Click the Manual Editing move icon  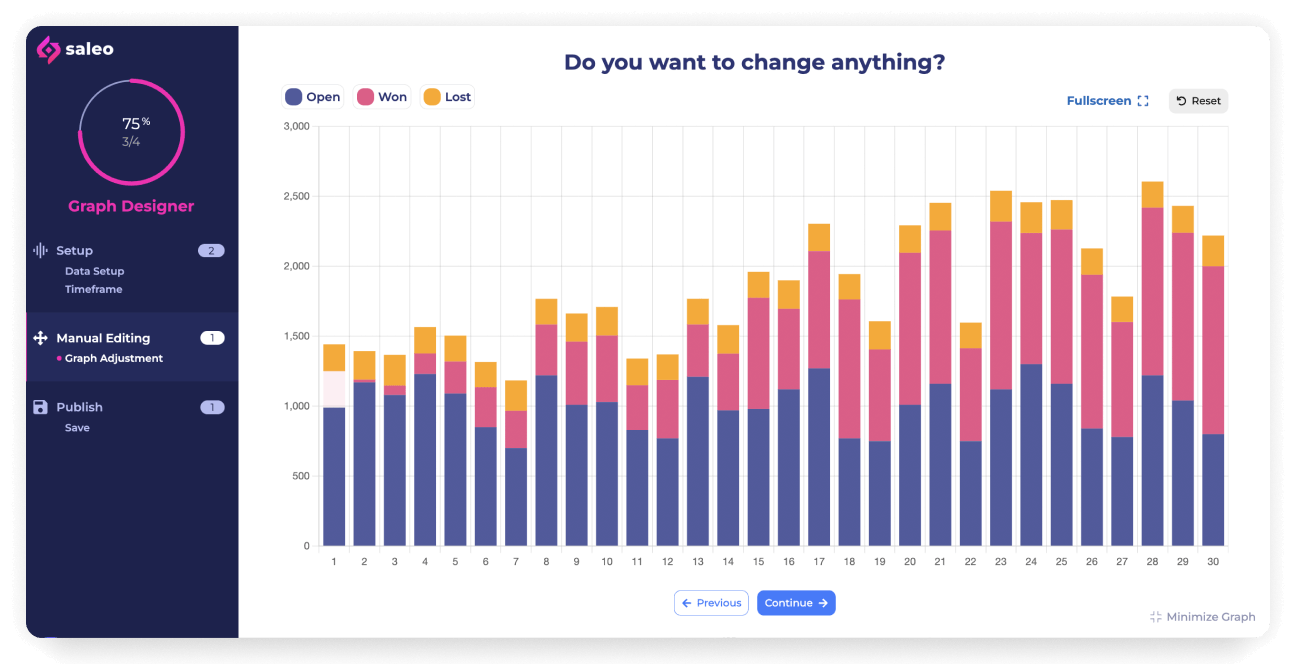point(41,338)
